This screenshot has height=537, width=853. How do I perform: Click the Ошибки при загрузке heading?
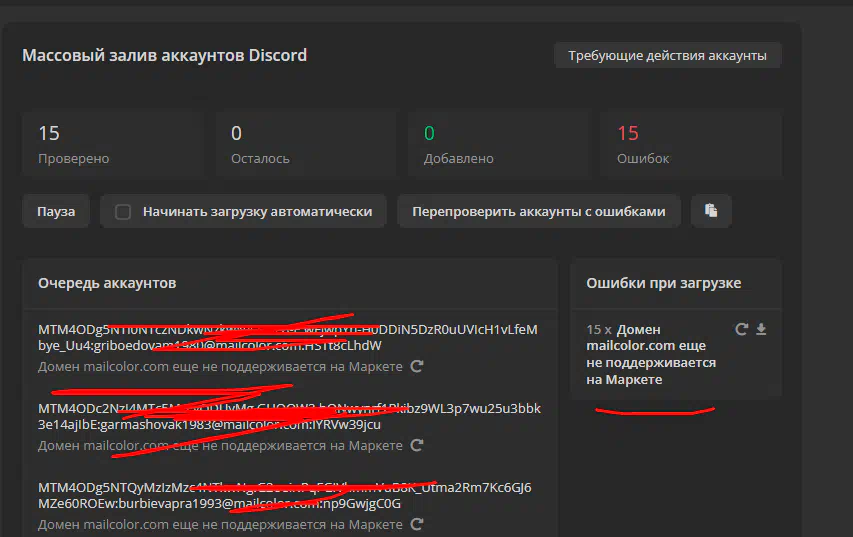(664, 283)
